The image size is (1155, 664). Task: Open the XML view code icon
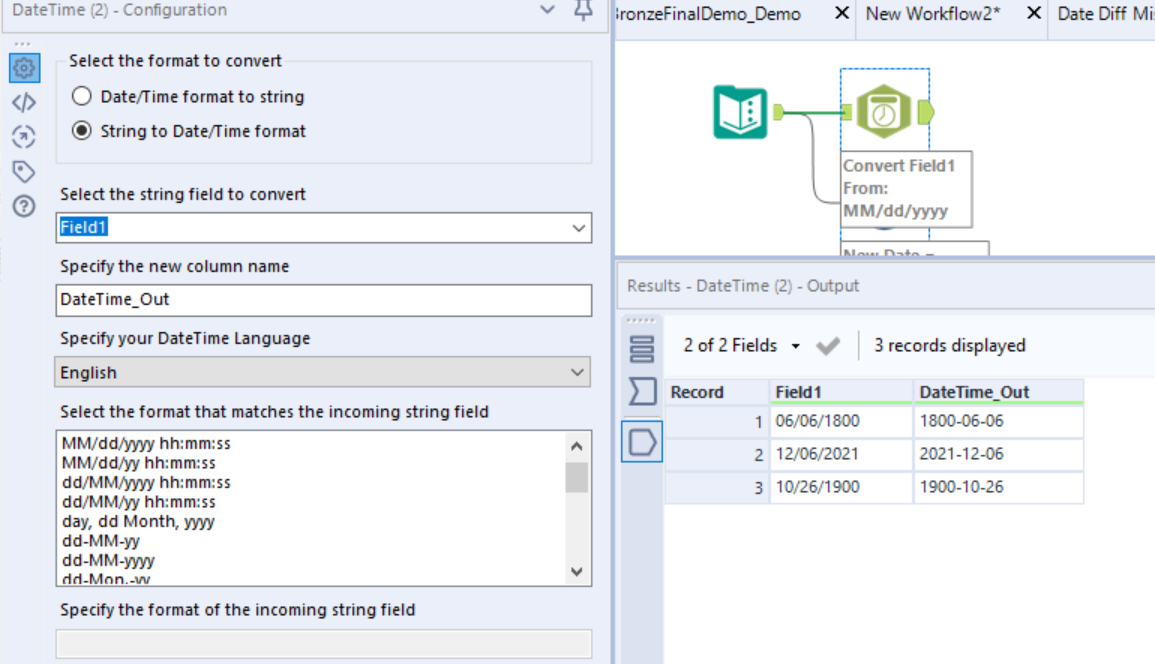(25, 102)
